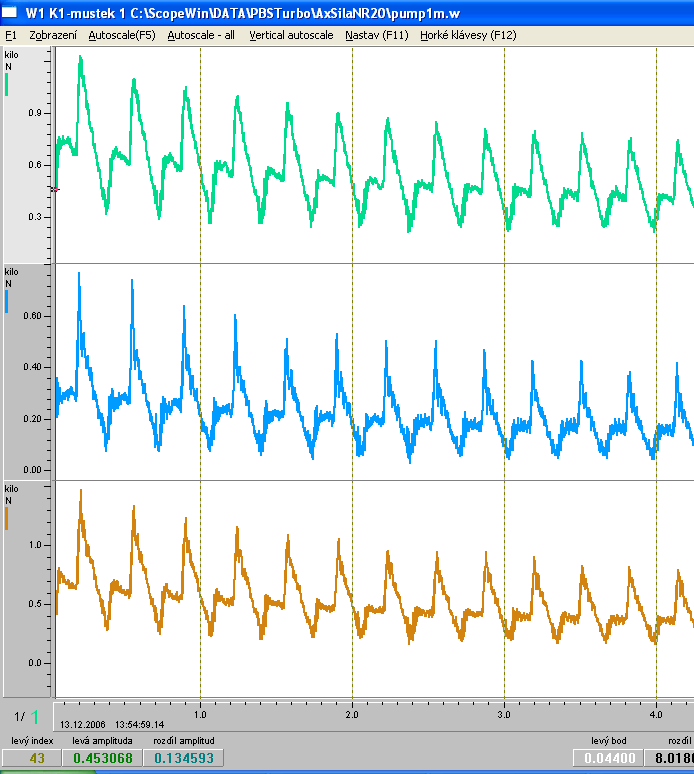This screenshot has width=694, height=774.
Task: Click the window icon in title bar
Action: coord(9,12)
